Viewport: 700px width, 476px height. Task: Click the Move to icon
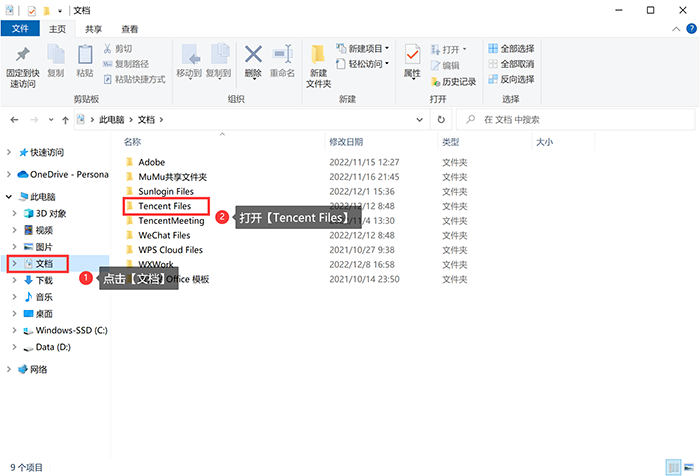tap(191, 55)
